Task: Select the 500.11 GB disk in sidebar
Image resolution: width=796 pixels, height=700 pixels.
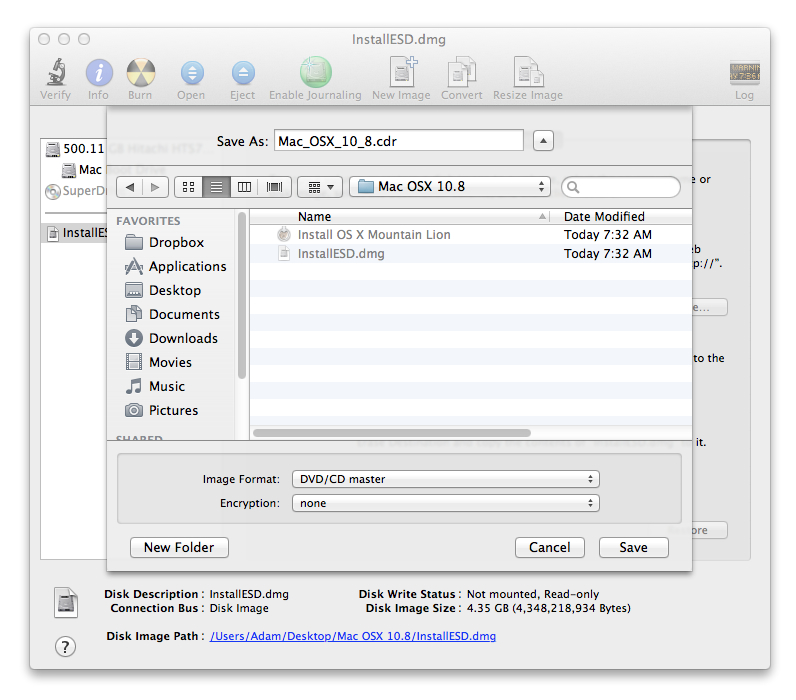Action: pyautogui.click(x=75, y=149)
